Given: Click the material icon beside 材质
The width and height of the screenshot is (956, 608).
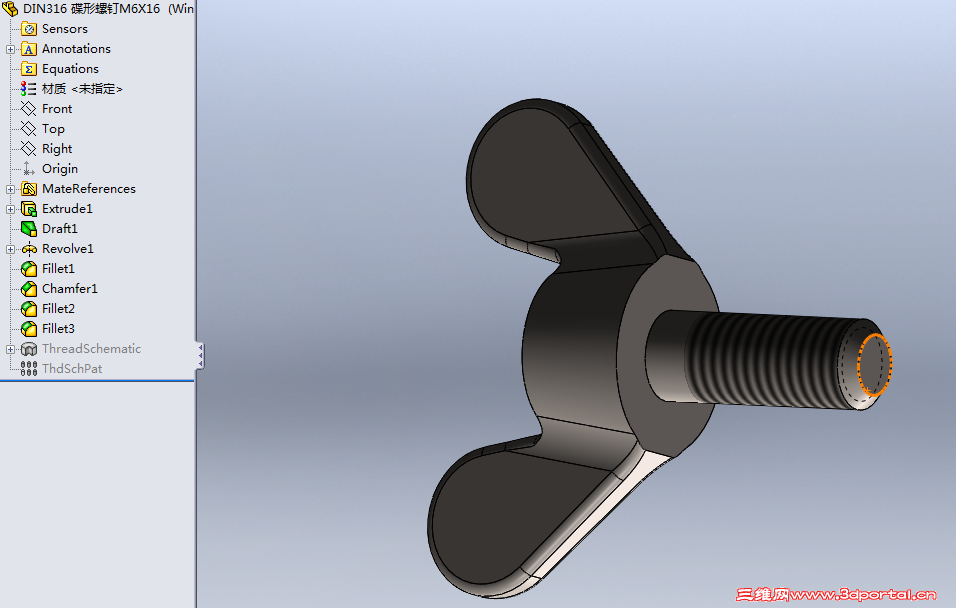Looking at the screenshot, I should [x=29, y=89].
